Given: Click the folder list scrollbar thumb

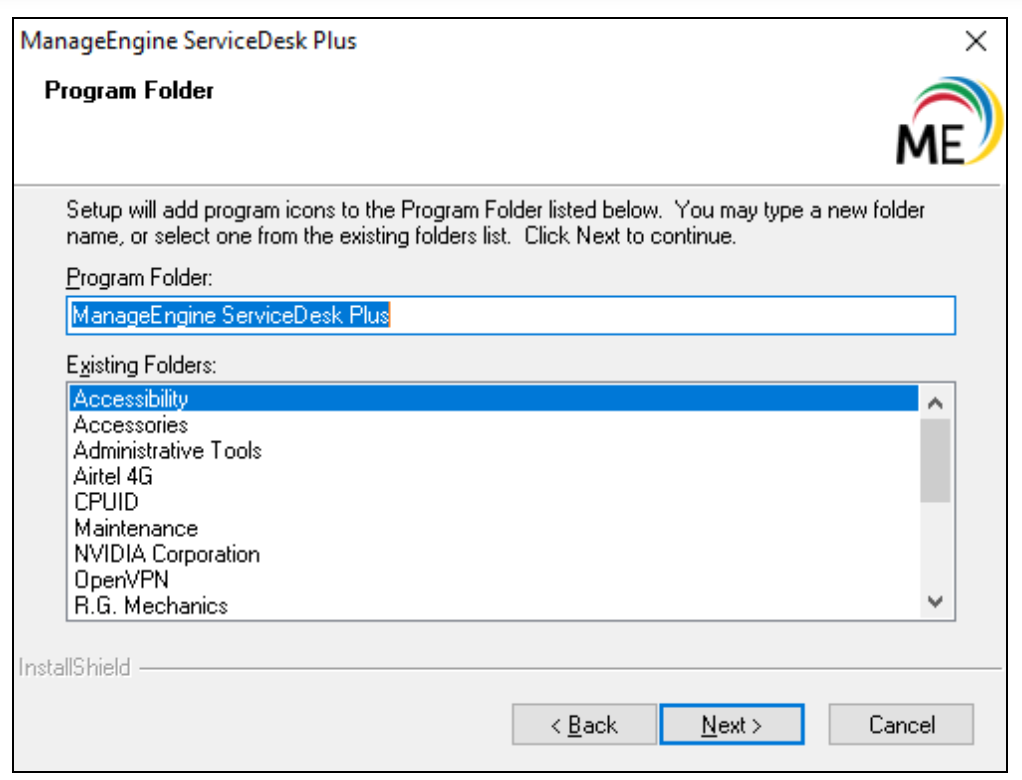Looking at the screenshot, I should click(936, 460).
